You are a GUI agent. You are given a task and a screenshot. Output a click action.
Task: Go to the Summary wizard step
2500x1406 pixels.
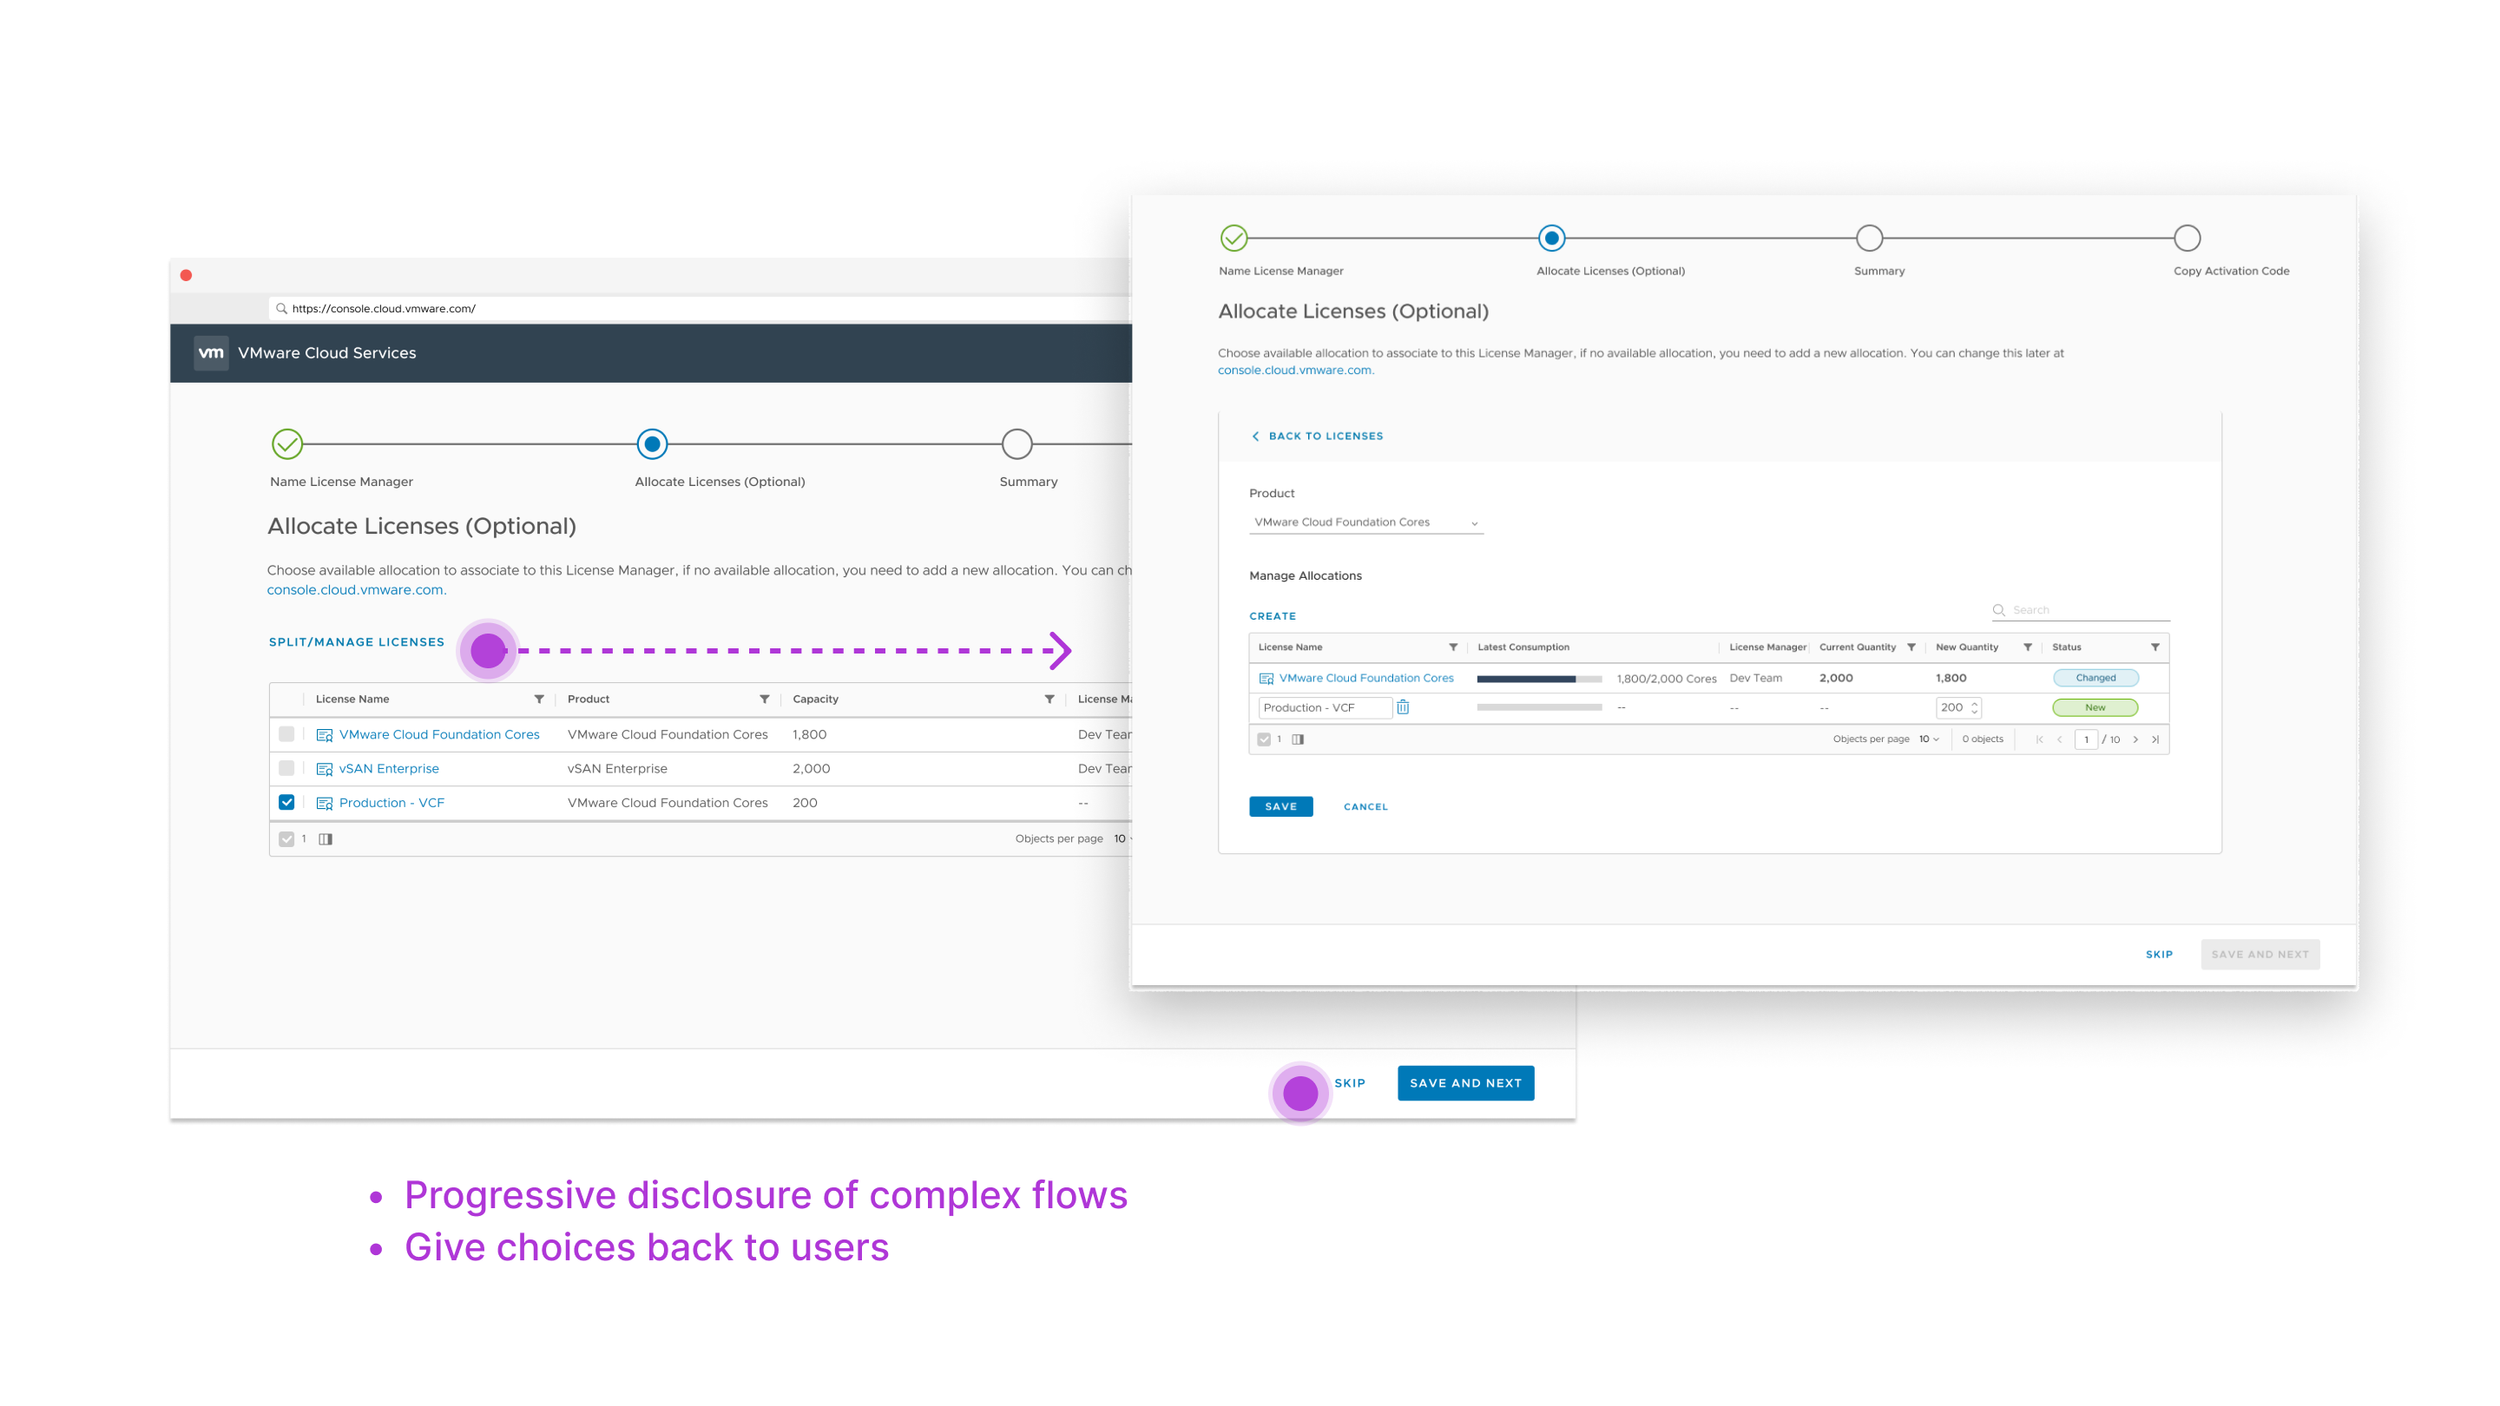pyautogui.click(x=1868, y=238)
